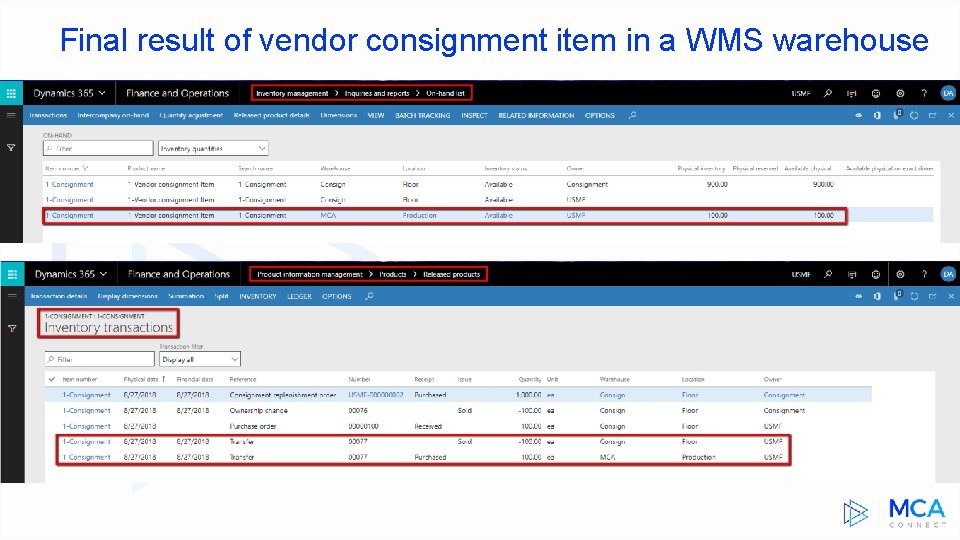The width and height of the screenshot is (960, 540).
Task: Click Filter field in Inventory transactions
Action: pos(99,359)
